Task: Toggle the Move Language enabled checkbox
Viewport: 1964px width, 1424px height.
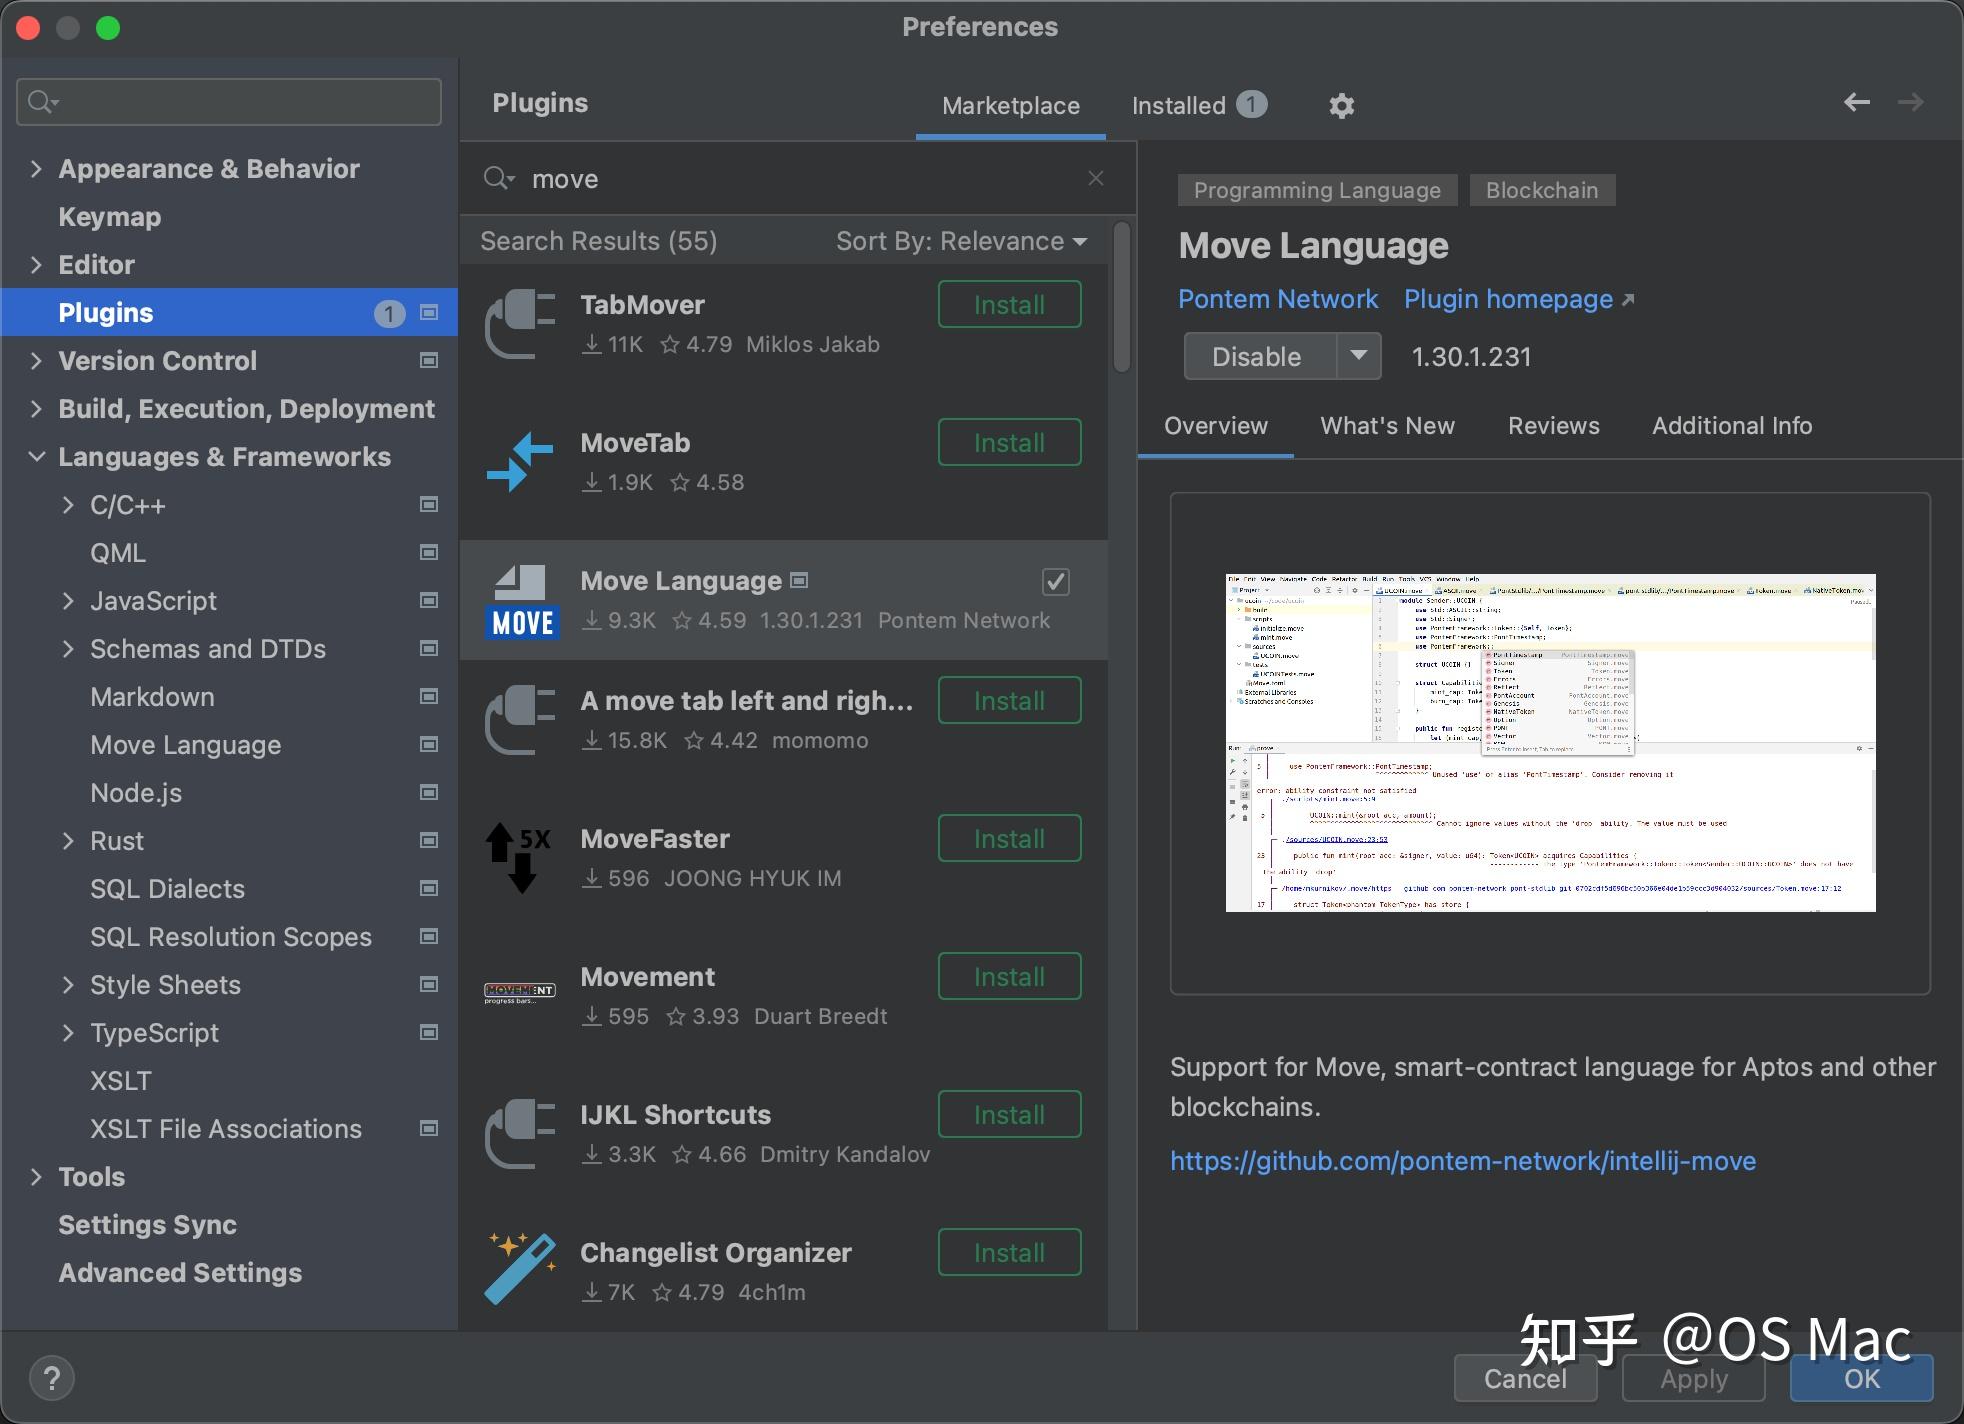Action: [1056, 581]
